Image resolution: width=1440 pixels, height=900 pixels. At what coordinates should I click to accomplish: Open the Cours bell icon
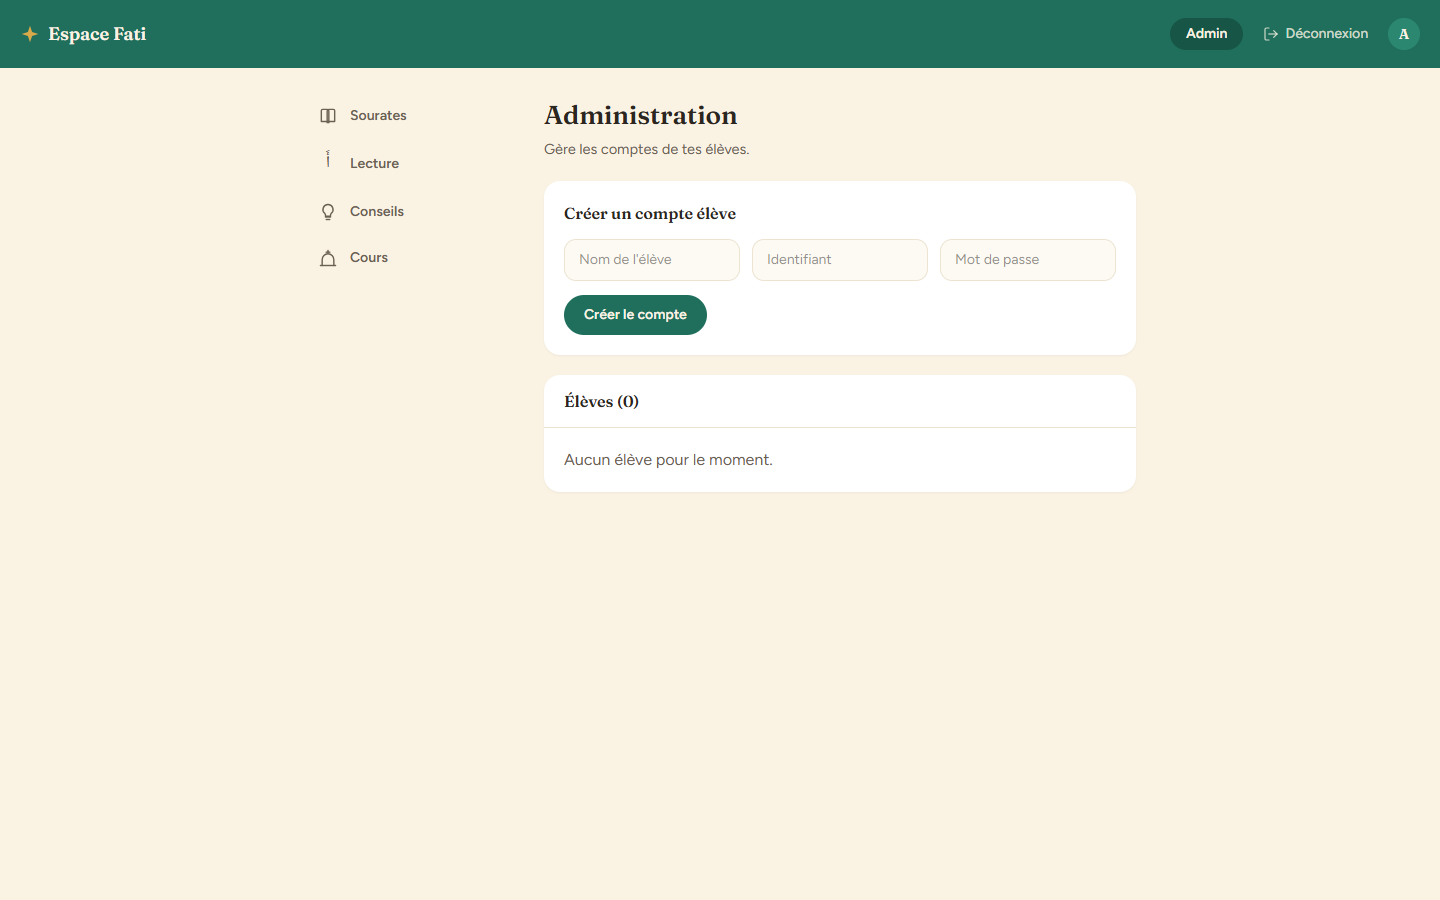pos(328,258)
